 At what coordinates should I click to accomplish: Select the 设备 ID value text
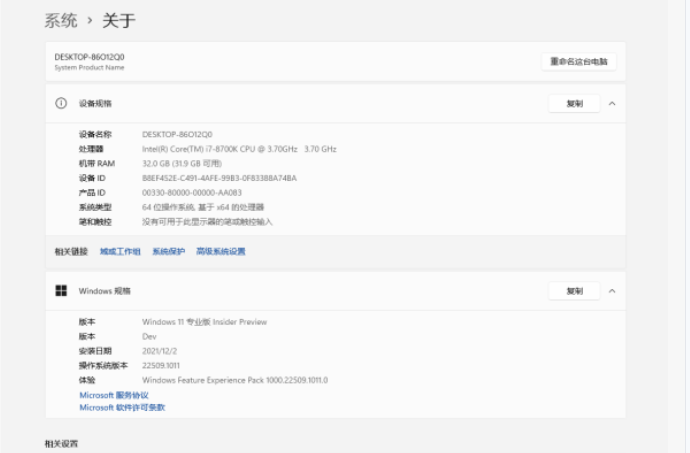219,178
